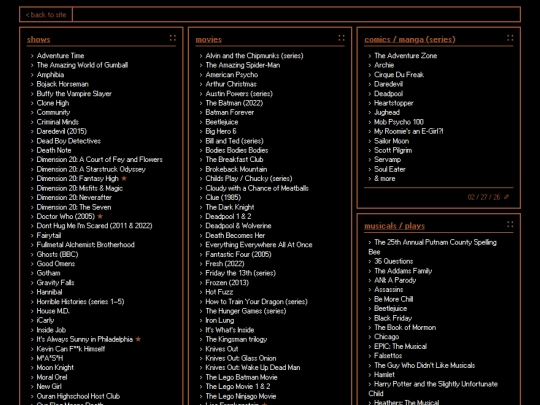Select 'Clone High' in the shows list

53,103
